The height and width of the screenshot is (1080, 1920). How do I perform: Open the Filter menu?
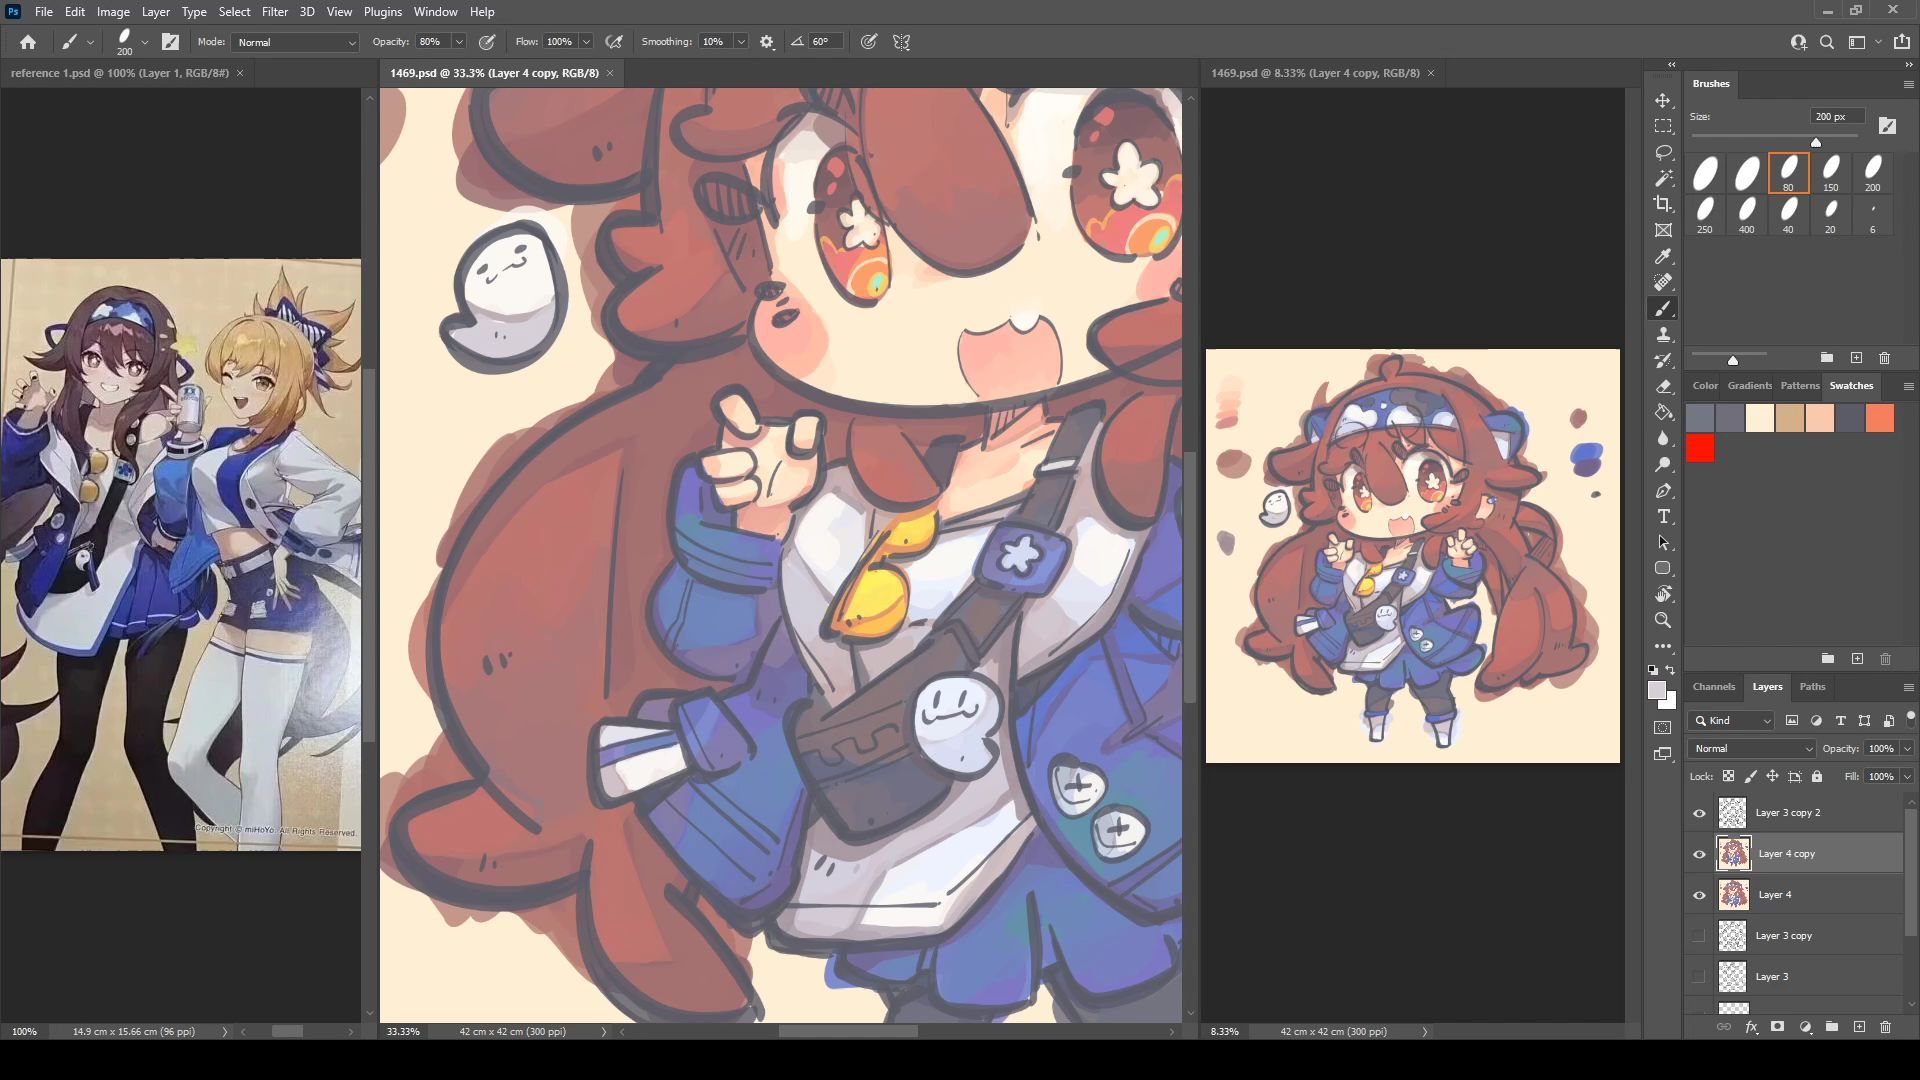[275, 12]
